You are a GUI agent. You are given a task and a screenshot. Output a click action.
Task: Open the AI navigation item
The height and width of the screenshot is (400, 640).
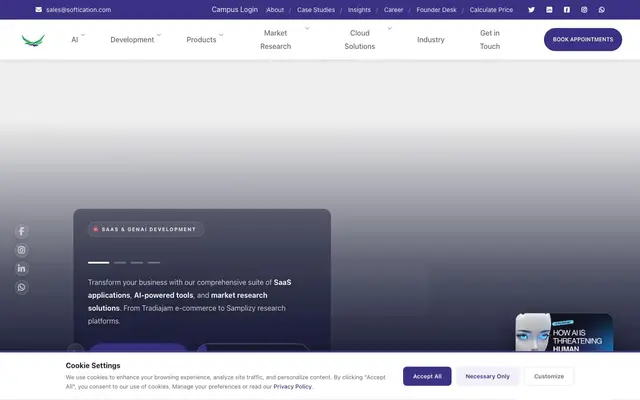[x=75, y=40]
